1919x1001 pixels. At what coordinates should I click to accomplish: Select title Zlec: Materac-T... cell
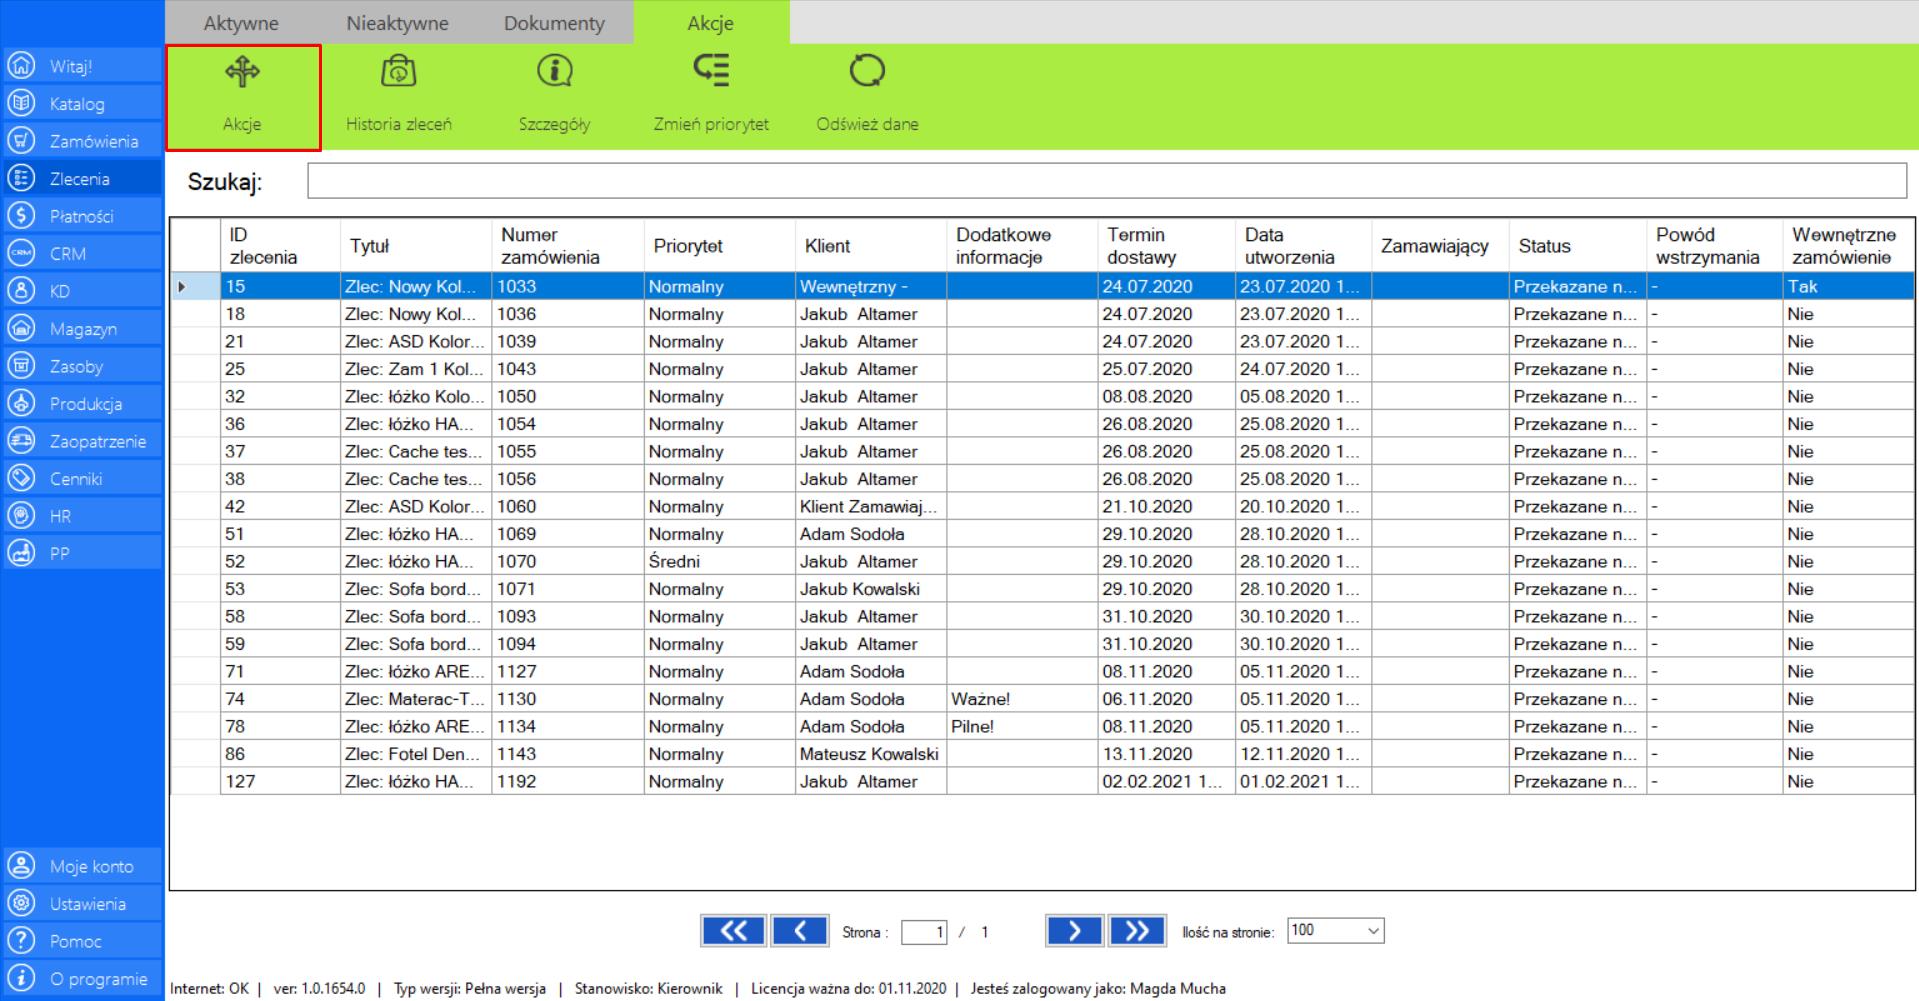point(416,699)
